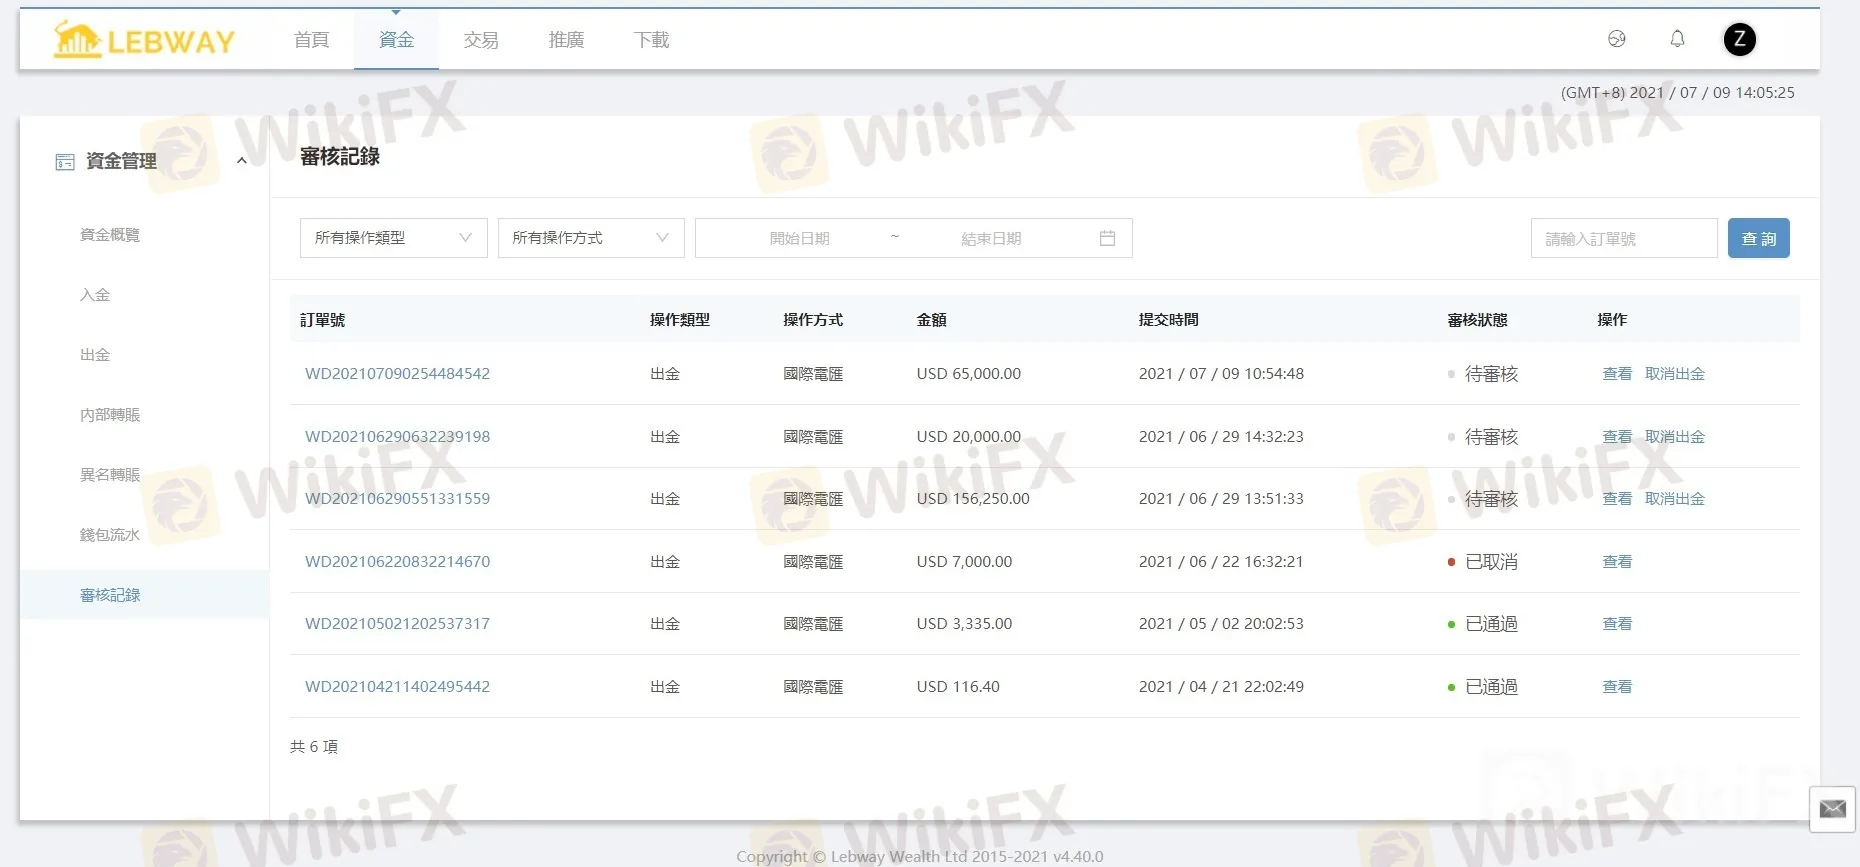
Task: Click 查看 for USD 20,000.00 withdrawal
Action: pos(1617,437)
